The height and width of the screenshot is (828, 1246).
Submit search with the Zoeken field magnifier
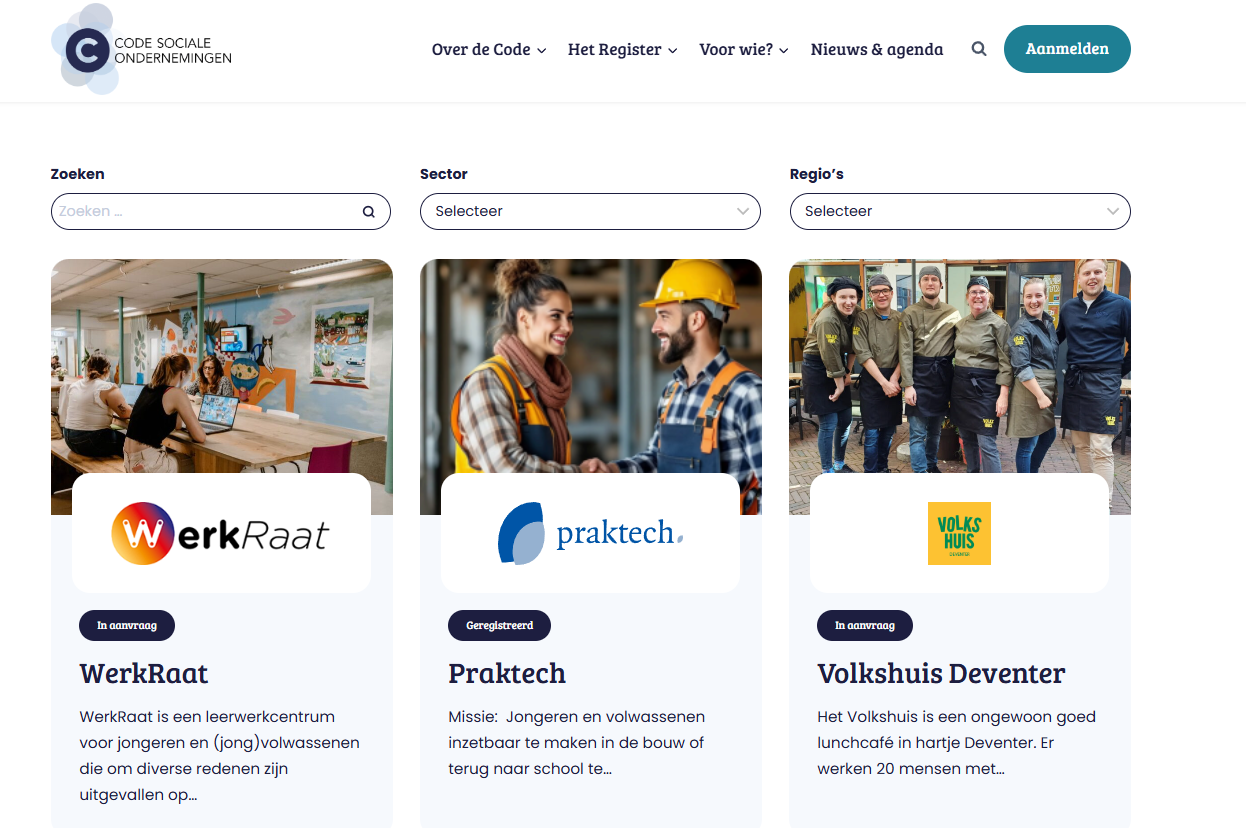(x=369, y=212)
